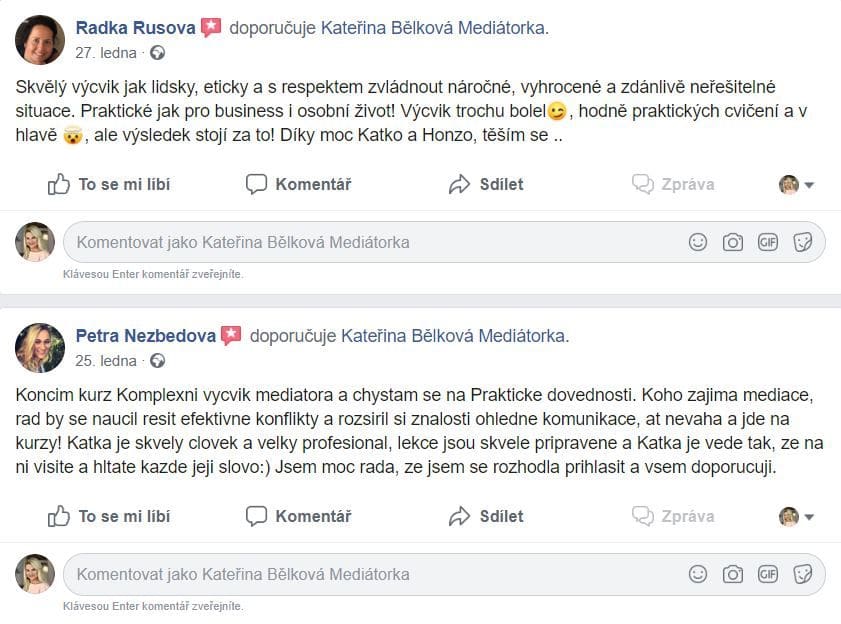The image size is (841, 624).
Task: Open GIF picker in first comment box
Action: (x=768, y=242)
